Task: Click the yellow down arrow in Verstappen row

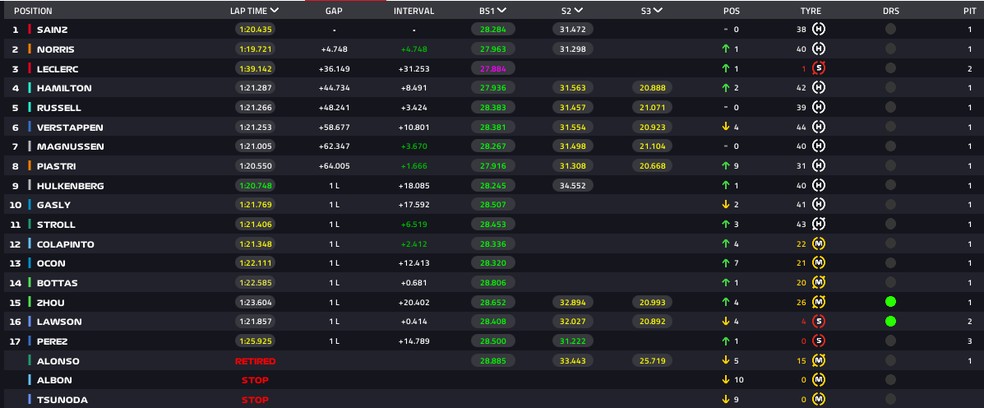Action: click(725, 127)
